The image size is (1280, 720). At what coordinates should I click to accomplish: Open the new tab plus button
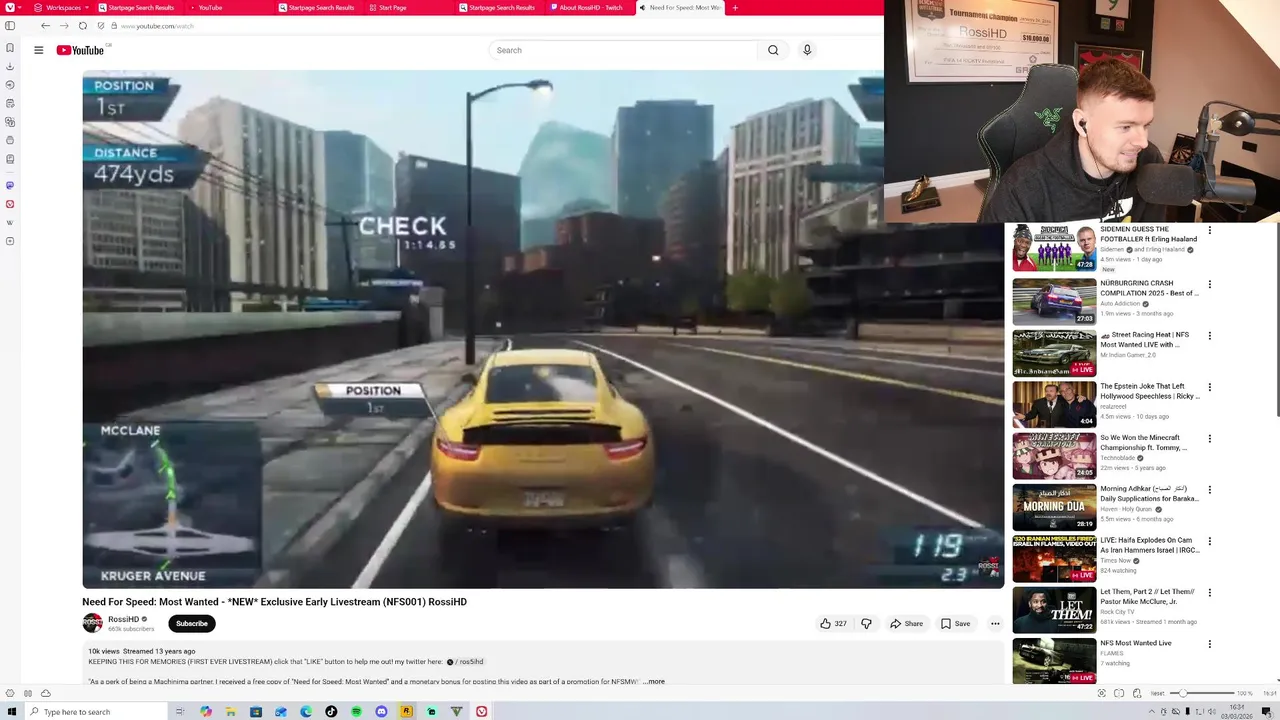[735, 8]
